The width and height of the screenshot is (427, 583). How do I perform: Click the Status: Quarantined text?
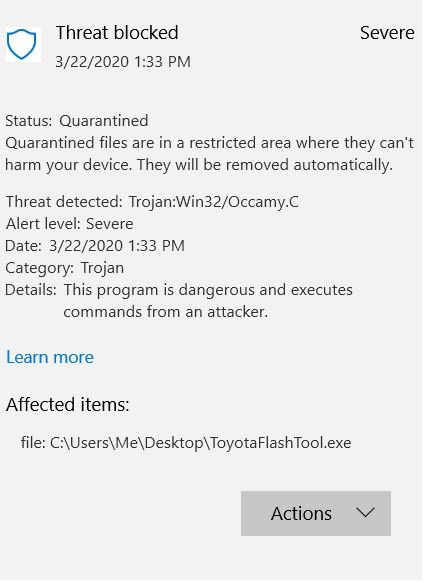click(x=77, y=122)
